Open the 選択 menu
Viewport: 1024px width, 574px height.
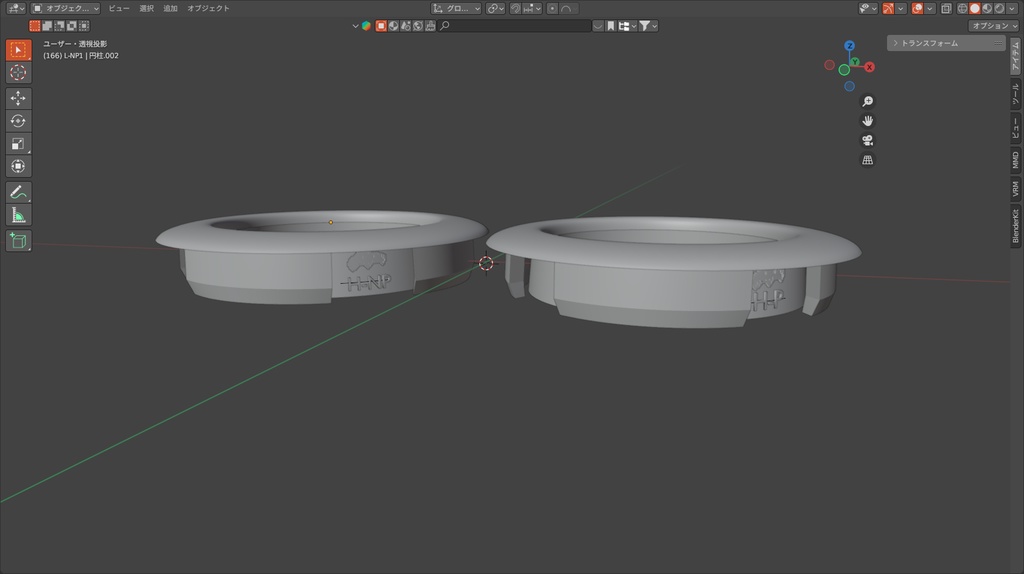point(146,8)
